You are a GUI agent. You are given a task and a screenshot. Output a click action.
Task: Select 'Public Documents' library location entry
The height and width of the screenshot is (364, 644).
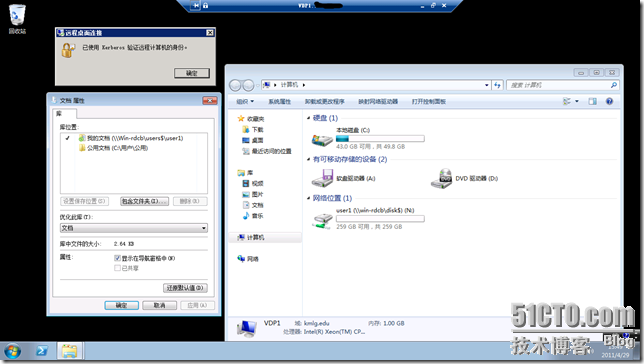click(x=113, y=148)
